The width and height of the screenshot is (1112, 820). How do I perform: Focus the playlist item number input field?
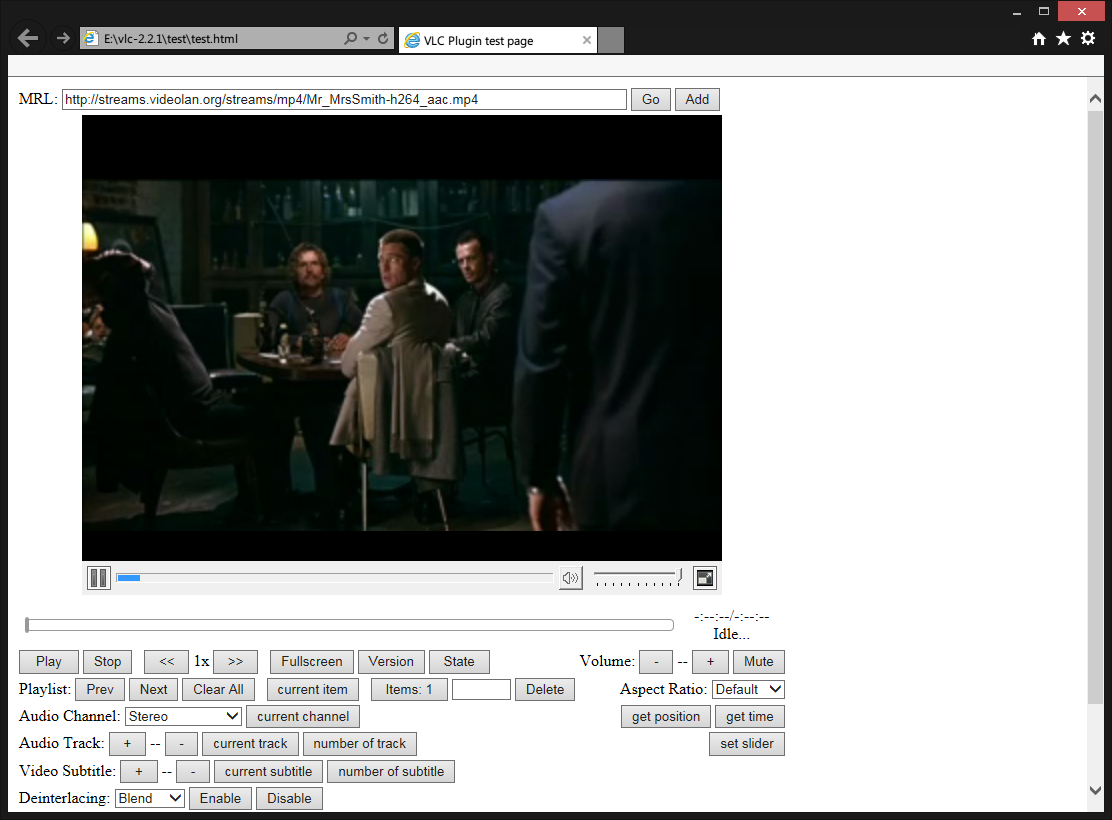pos(481,689)
